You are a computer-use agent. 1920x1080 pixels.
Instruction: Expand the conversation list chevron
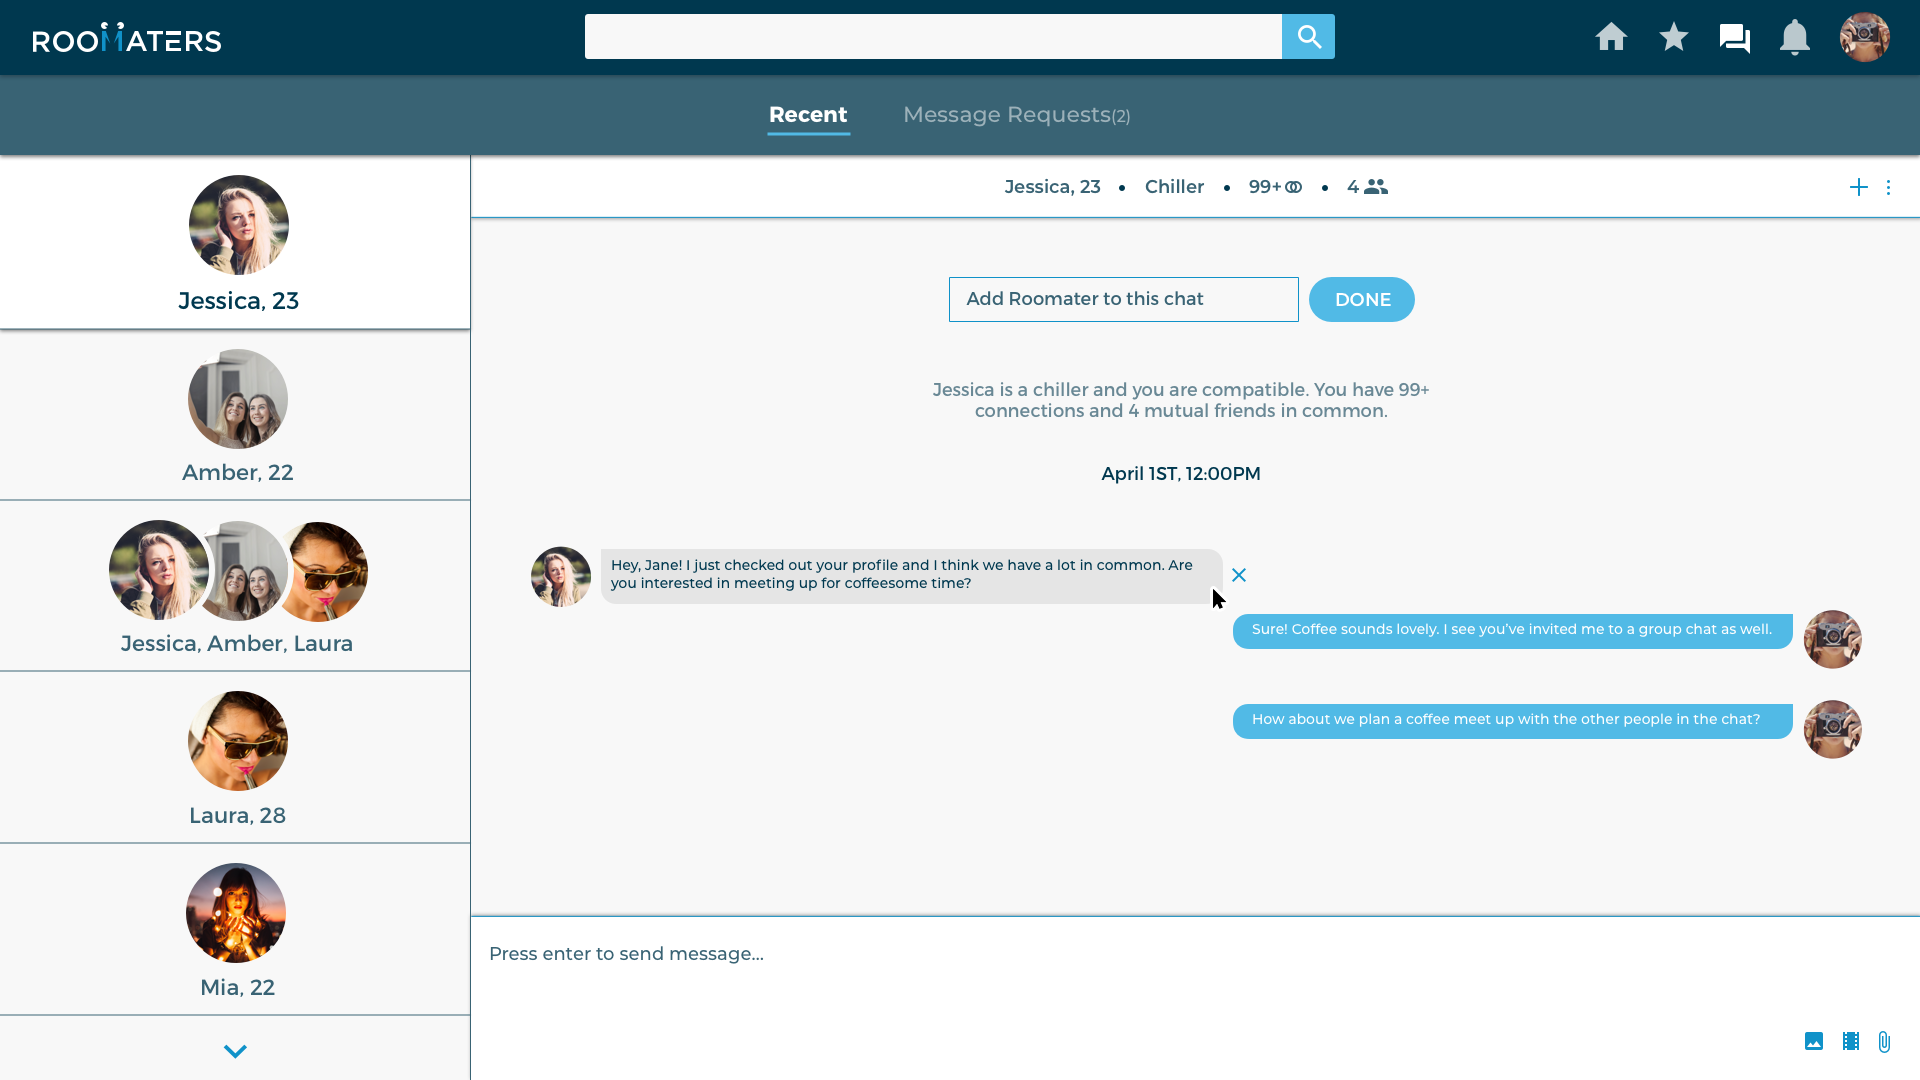pyautogui.click(x=235, y=1051)
